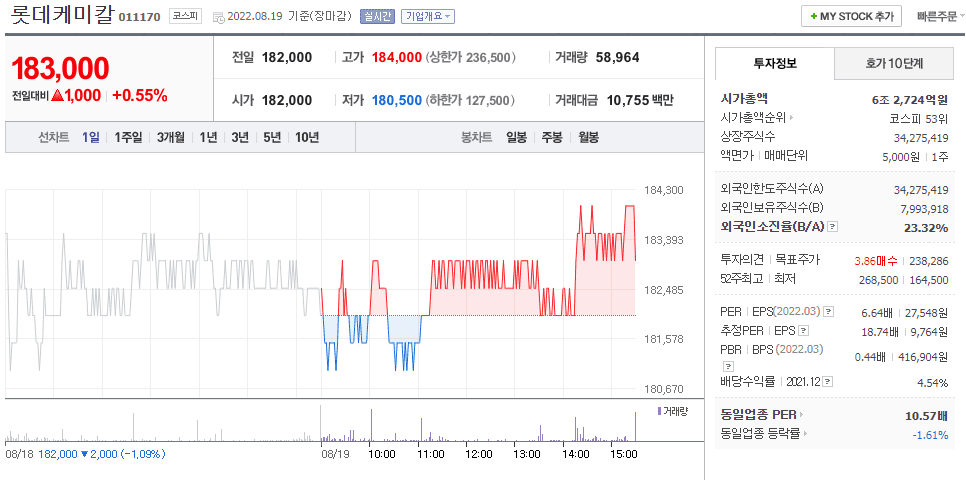Click the help icon beside 외국인소진율(B/A)

click(x=832, y=227)
